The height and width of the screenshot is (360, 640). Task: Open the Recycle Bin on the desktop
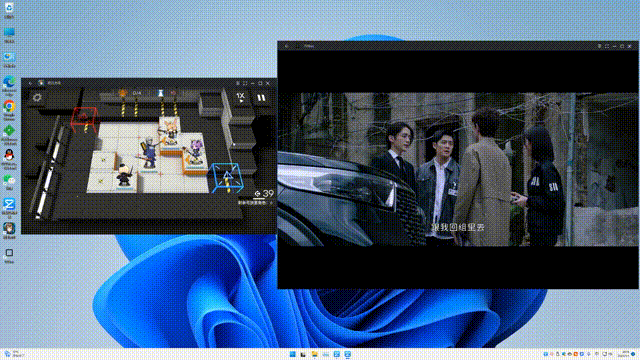pyautogui.click(x=9, y=9)
